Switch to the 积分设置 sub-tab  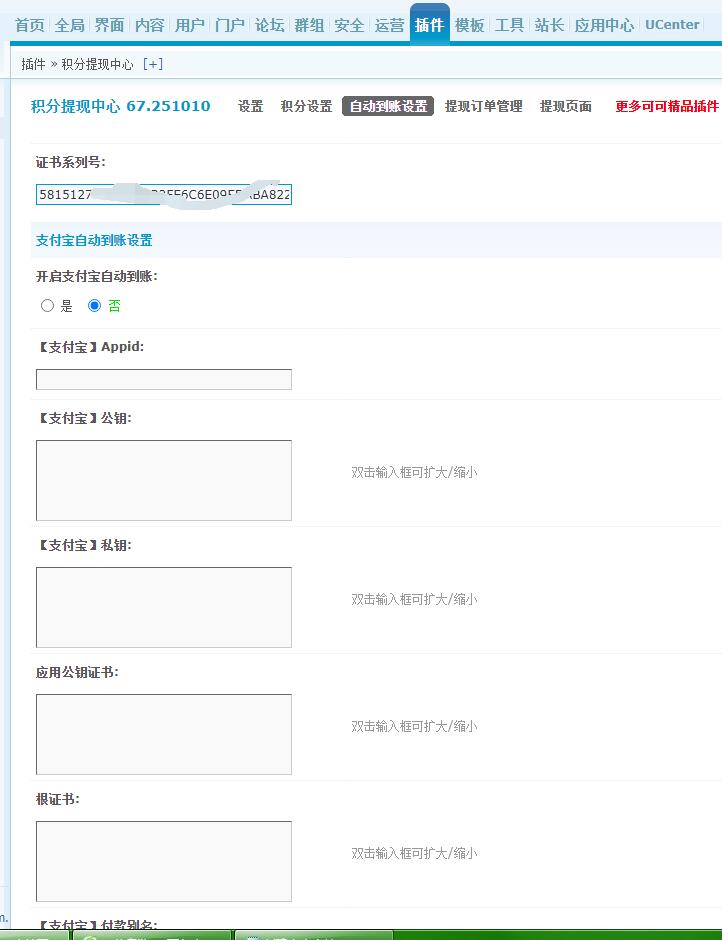(306, 106)
